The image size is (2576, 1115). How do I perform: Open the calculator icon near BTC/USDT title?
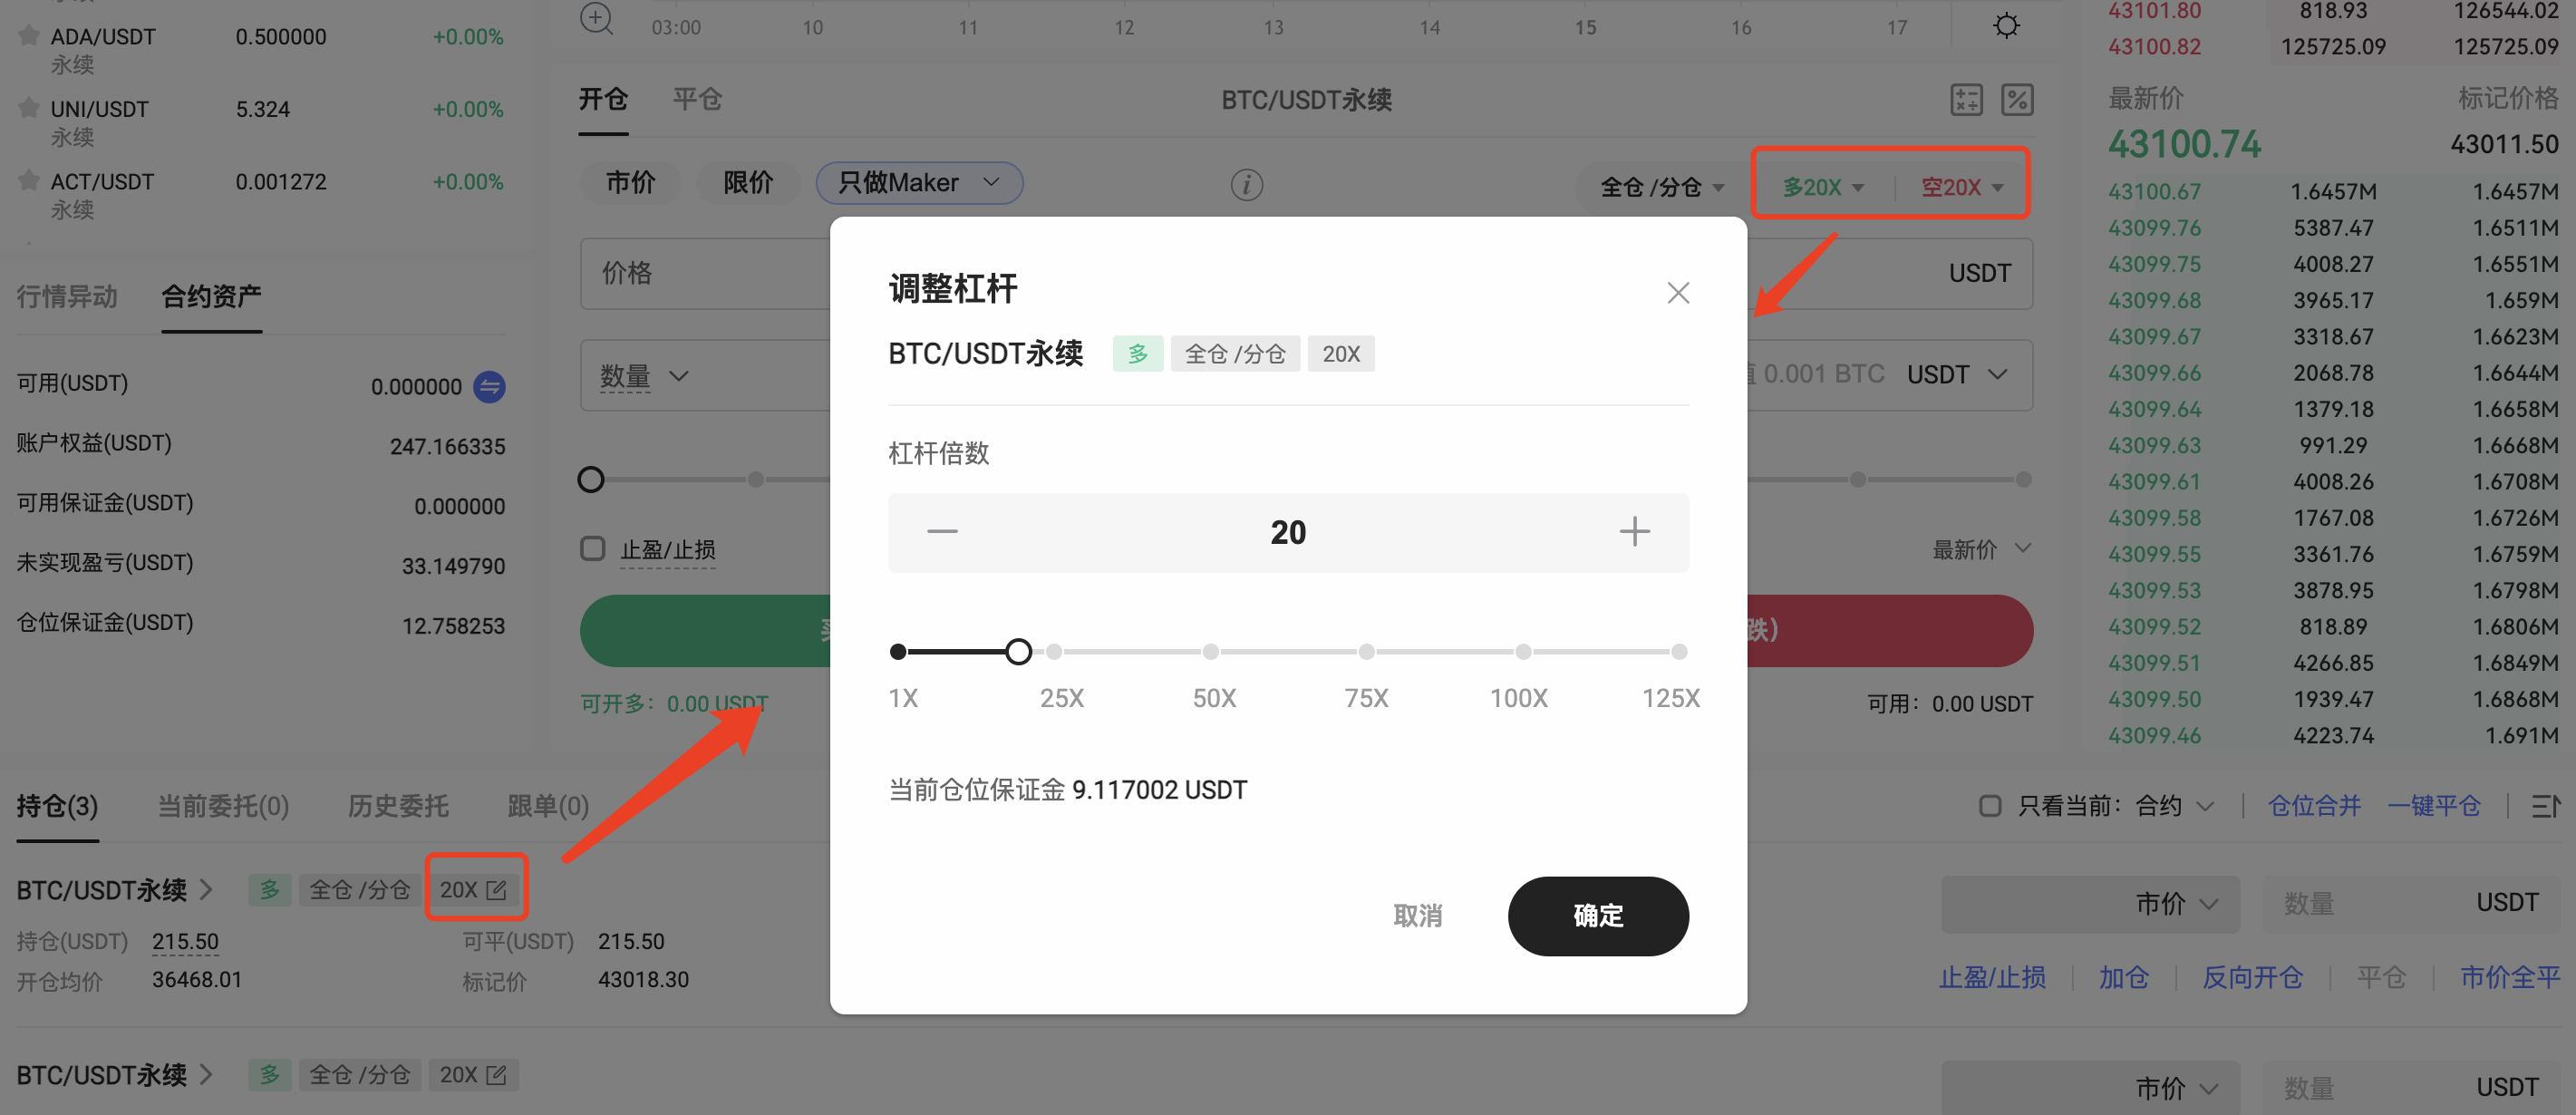1966,100
